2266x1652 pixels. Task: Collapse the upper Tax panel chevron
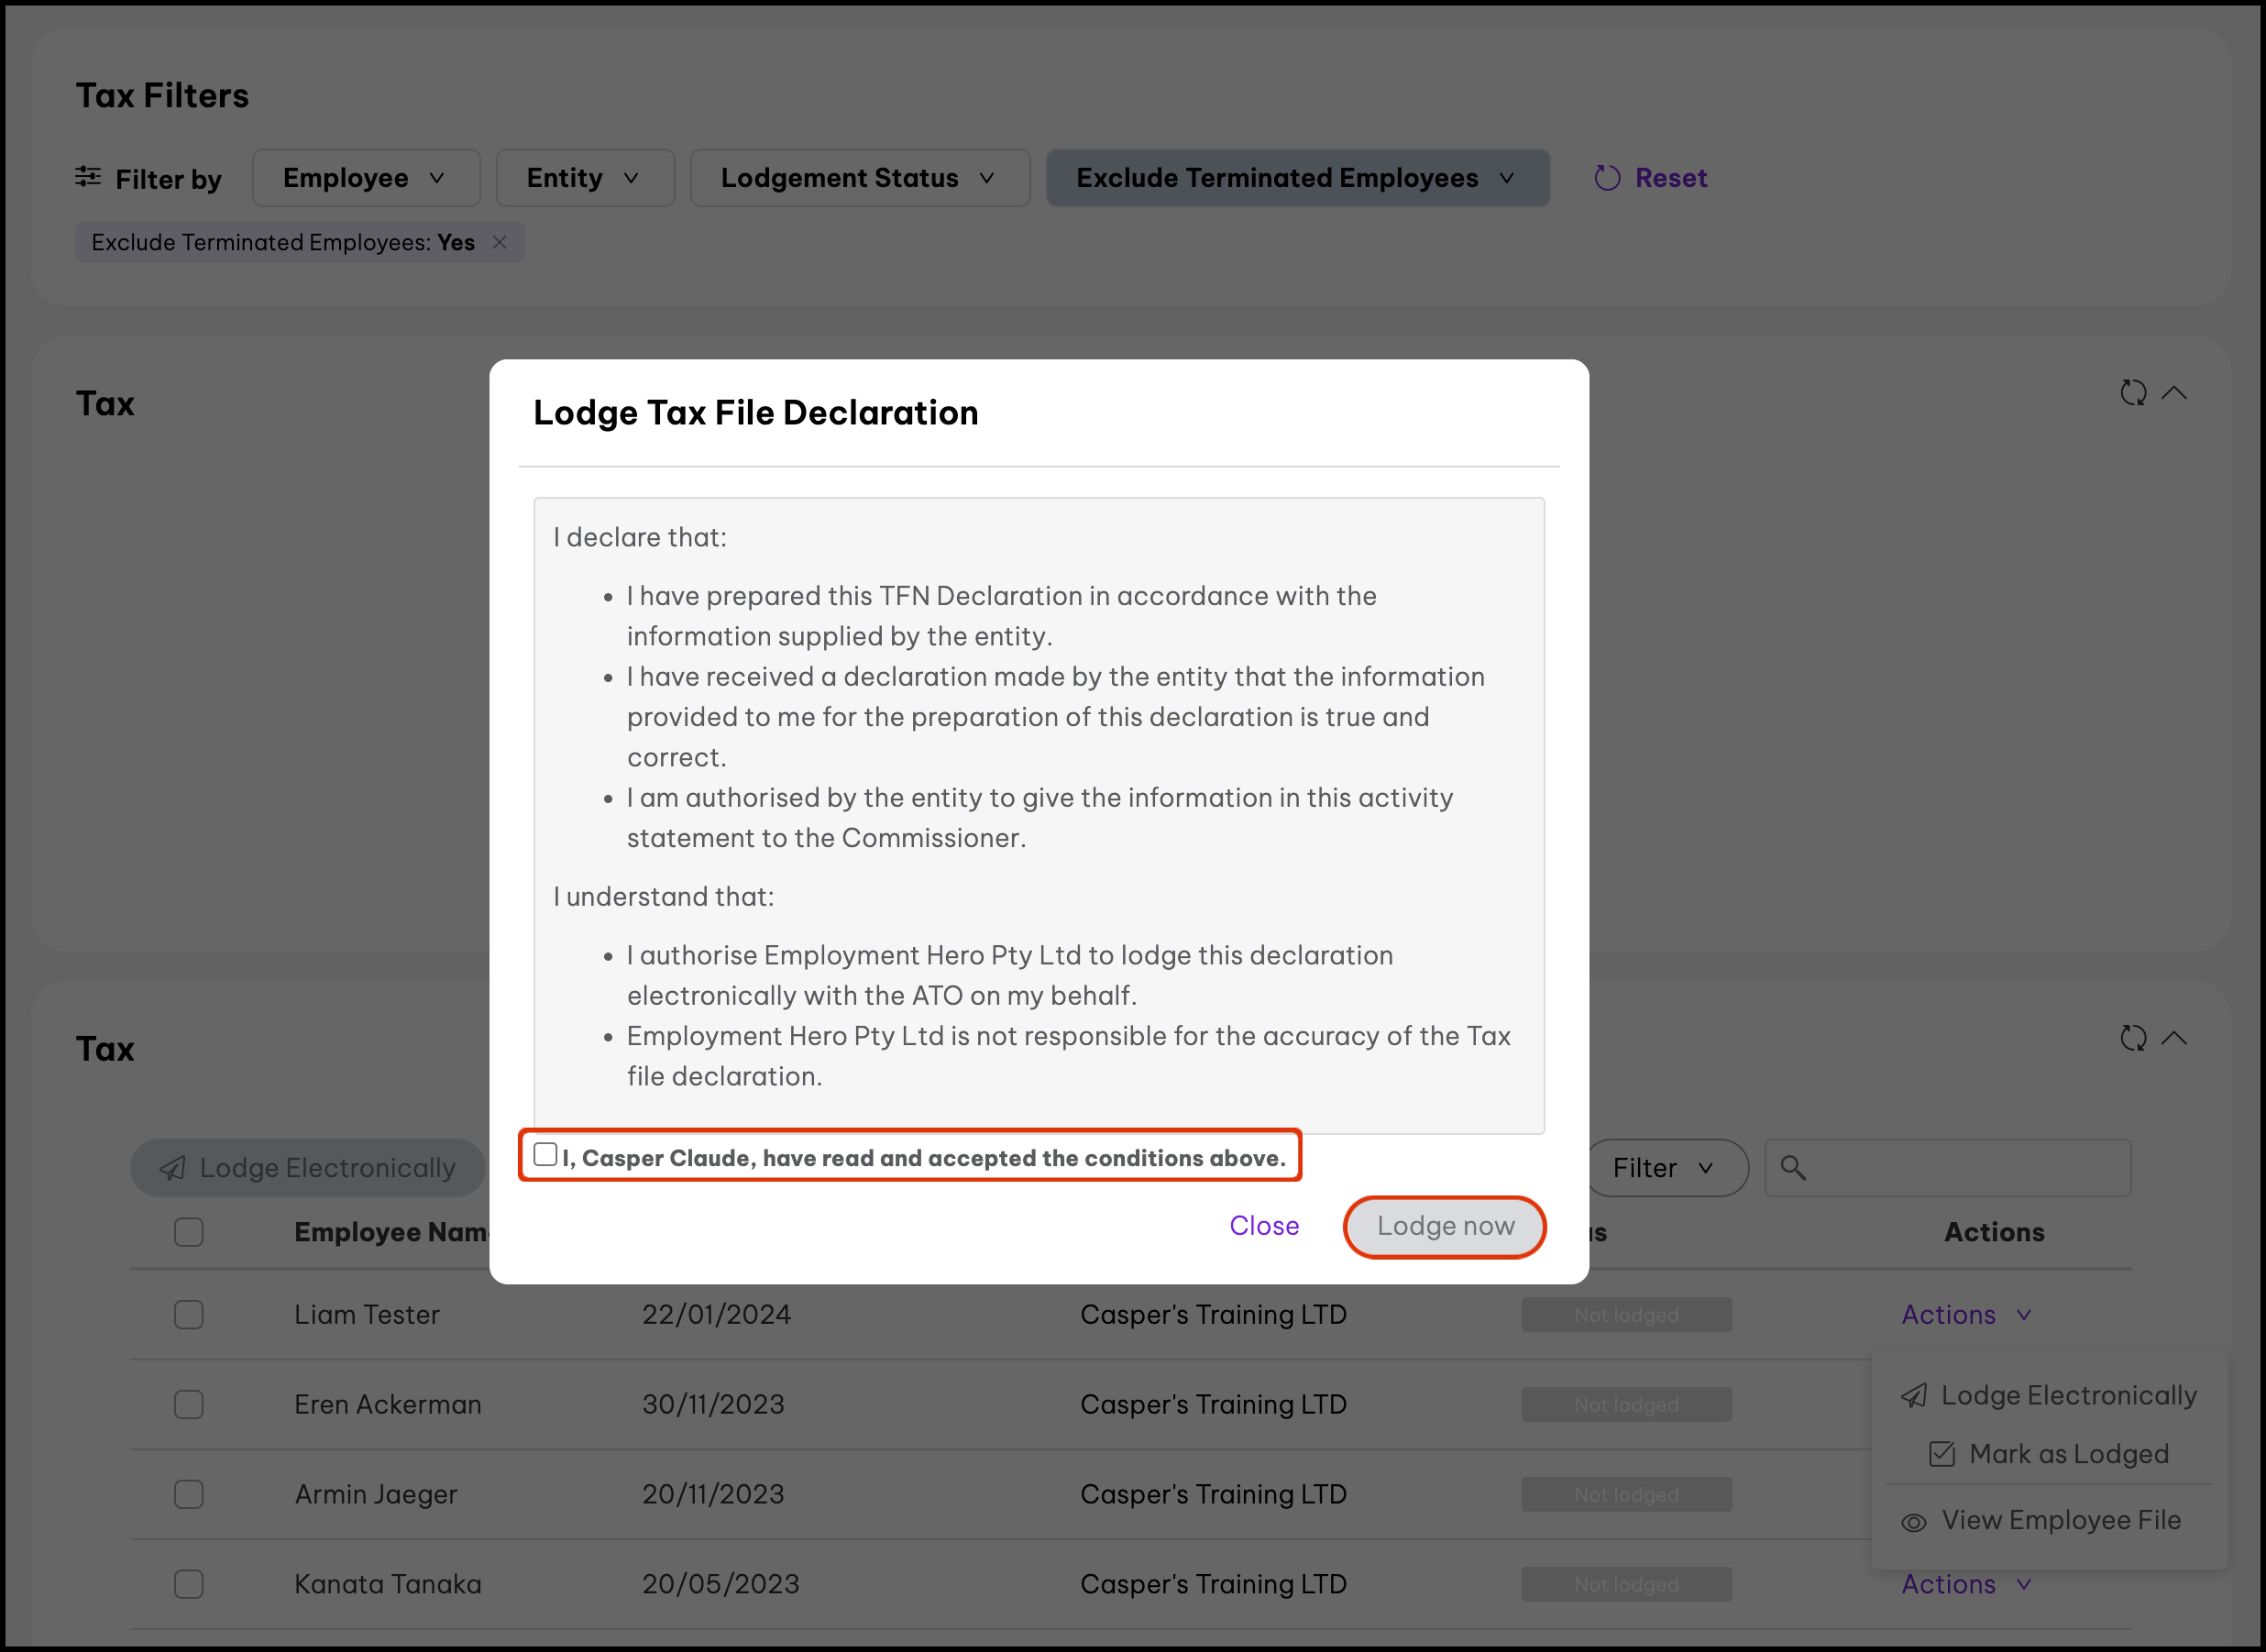point(2174,393)
